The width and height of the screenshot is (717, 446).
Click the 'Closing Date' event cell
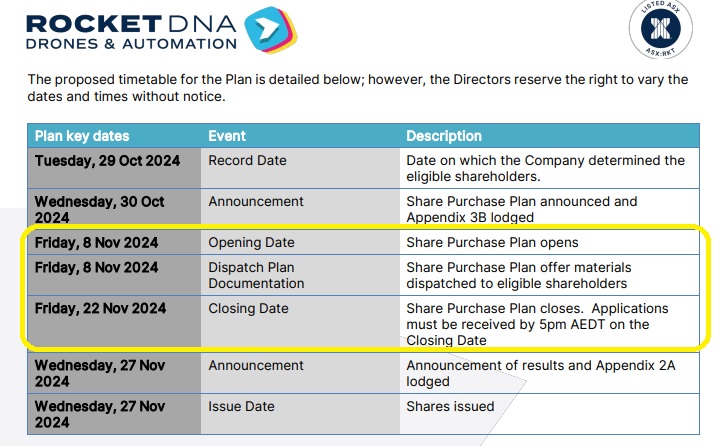(300, 321)
